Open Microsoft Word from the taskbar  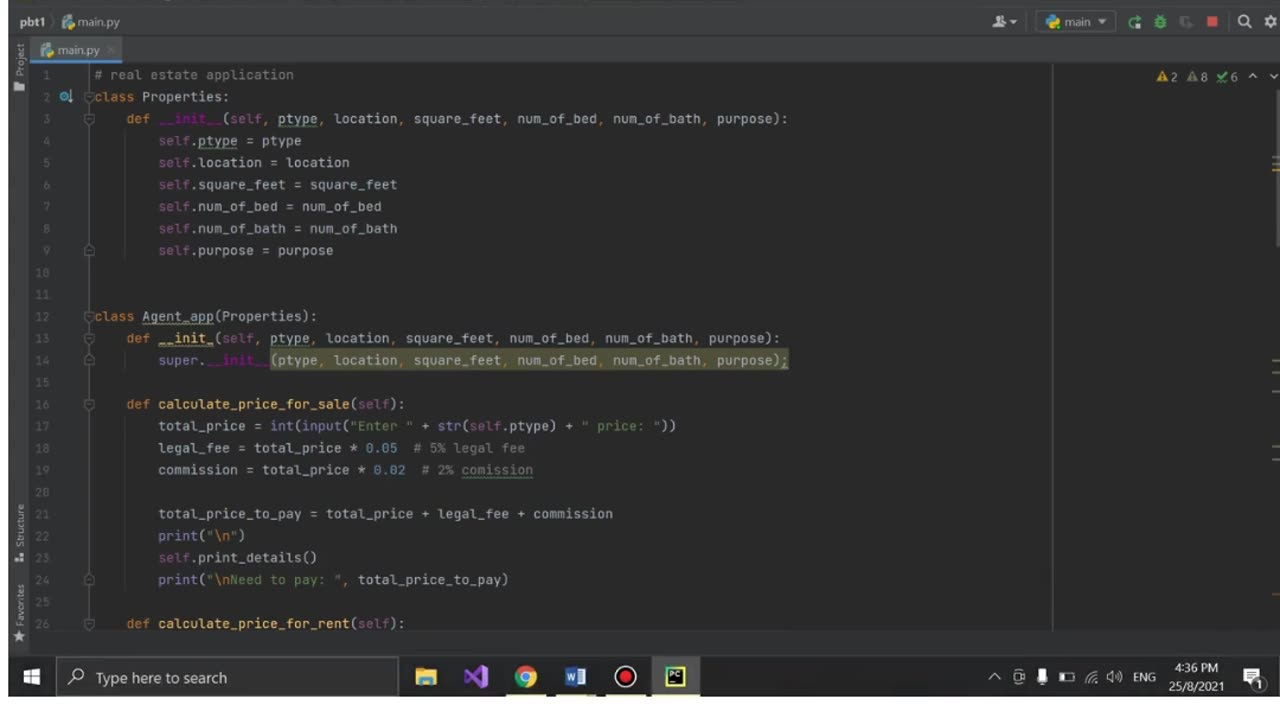[x=576, y=677]
